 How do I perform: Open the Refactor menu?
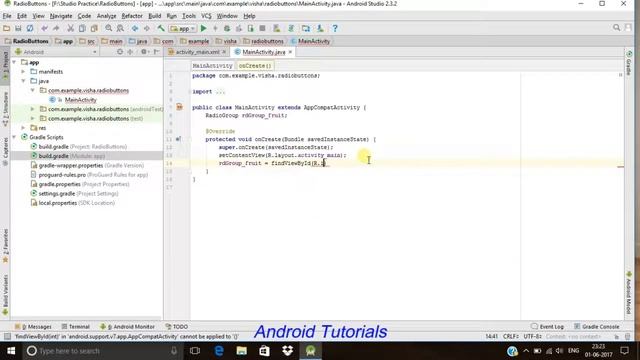[132, 16]
